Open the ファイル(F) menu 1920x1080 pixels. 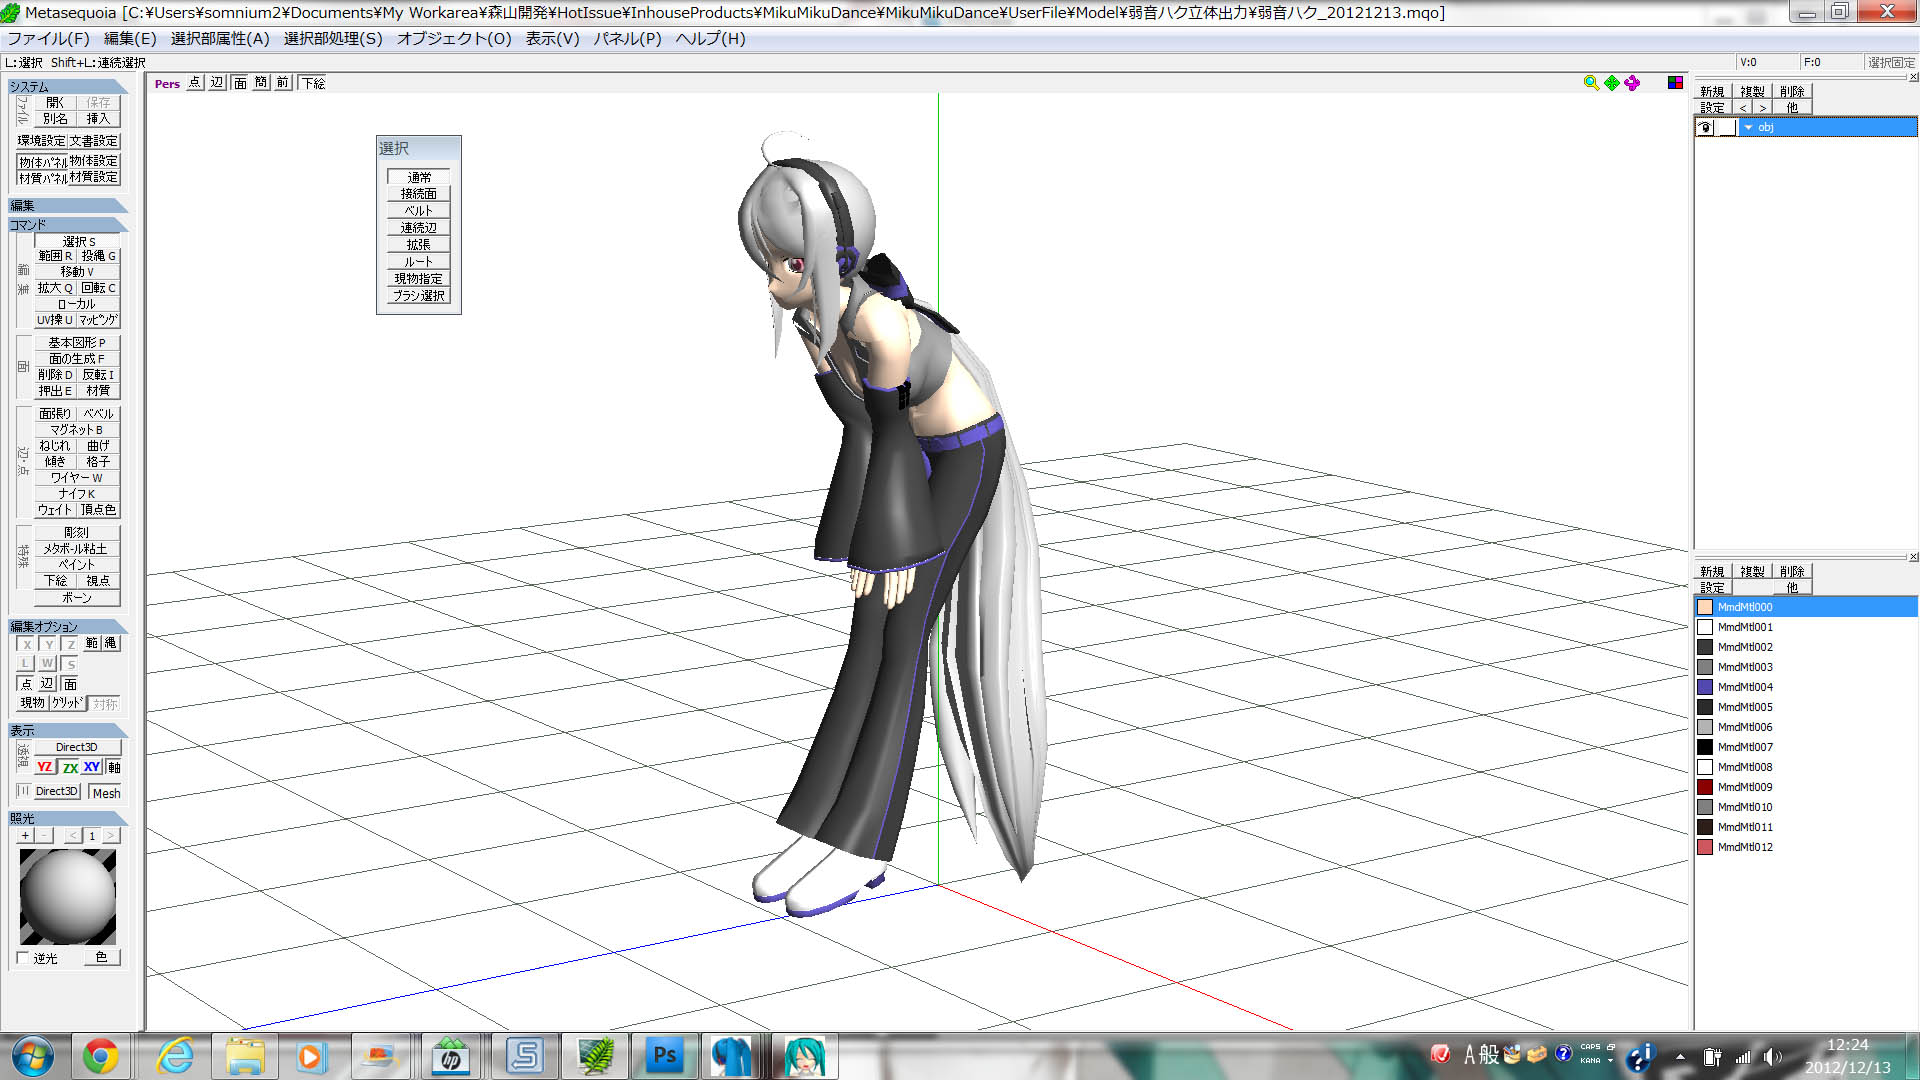click(x=48, y=39)
